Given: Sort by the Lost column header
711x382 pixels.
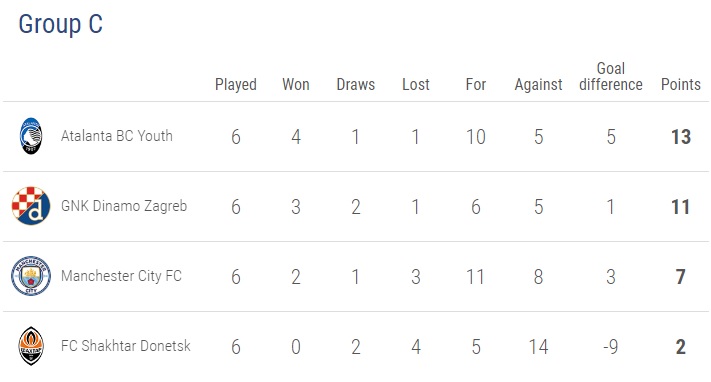Looking at the screenshot, I should 416,84.
